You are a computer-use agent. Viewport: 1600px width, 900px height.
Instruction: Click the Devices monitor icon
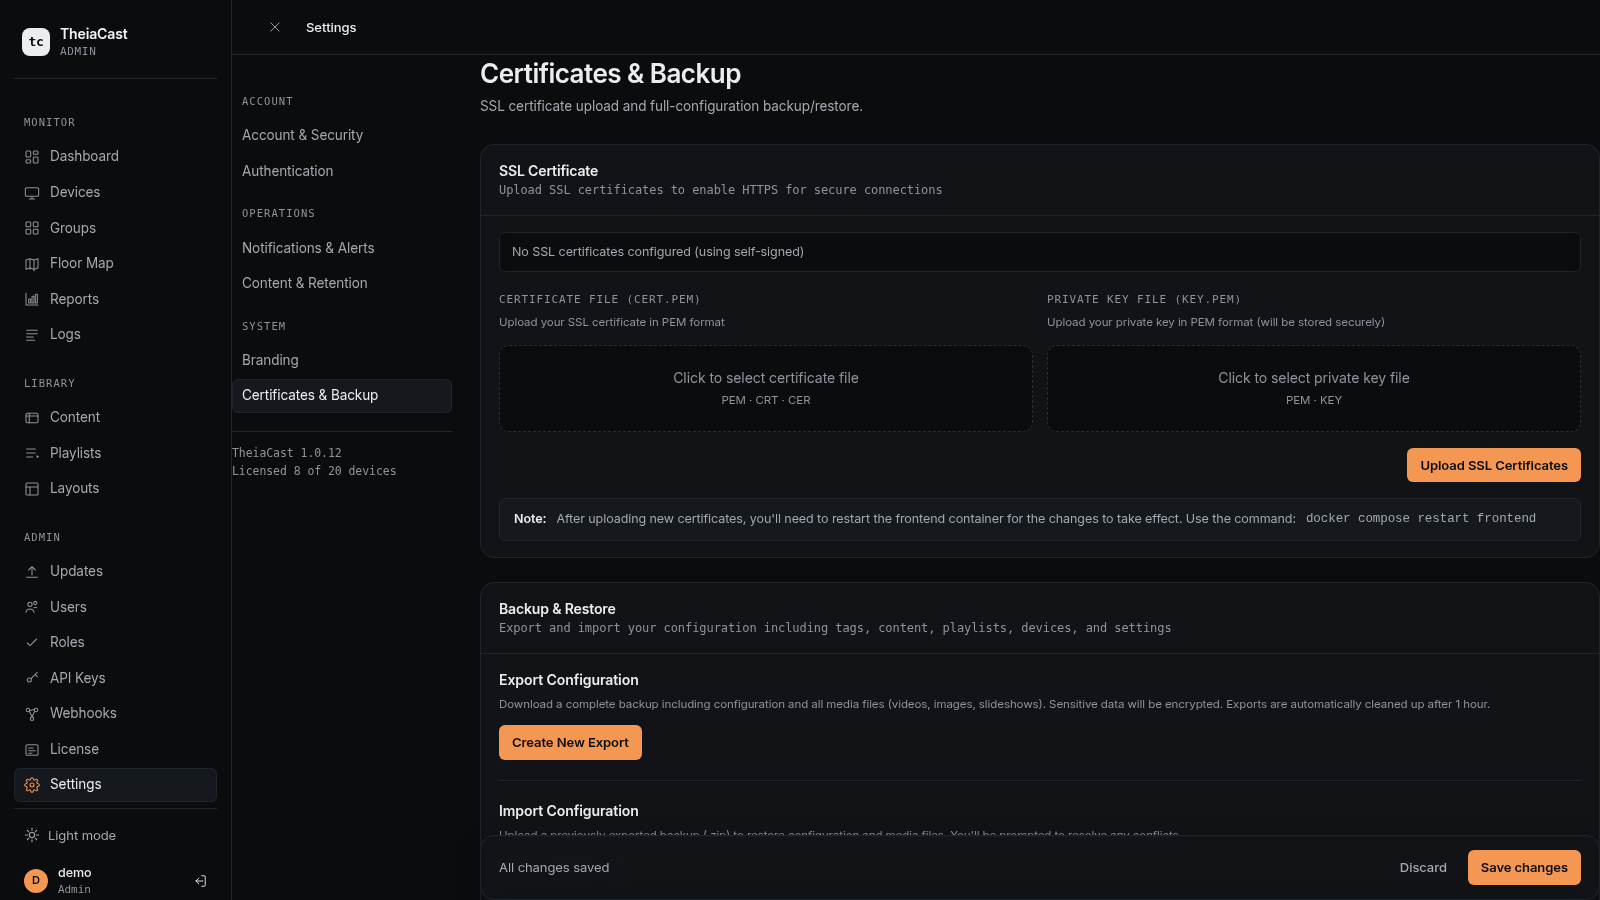32,193
